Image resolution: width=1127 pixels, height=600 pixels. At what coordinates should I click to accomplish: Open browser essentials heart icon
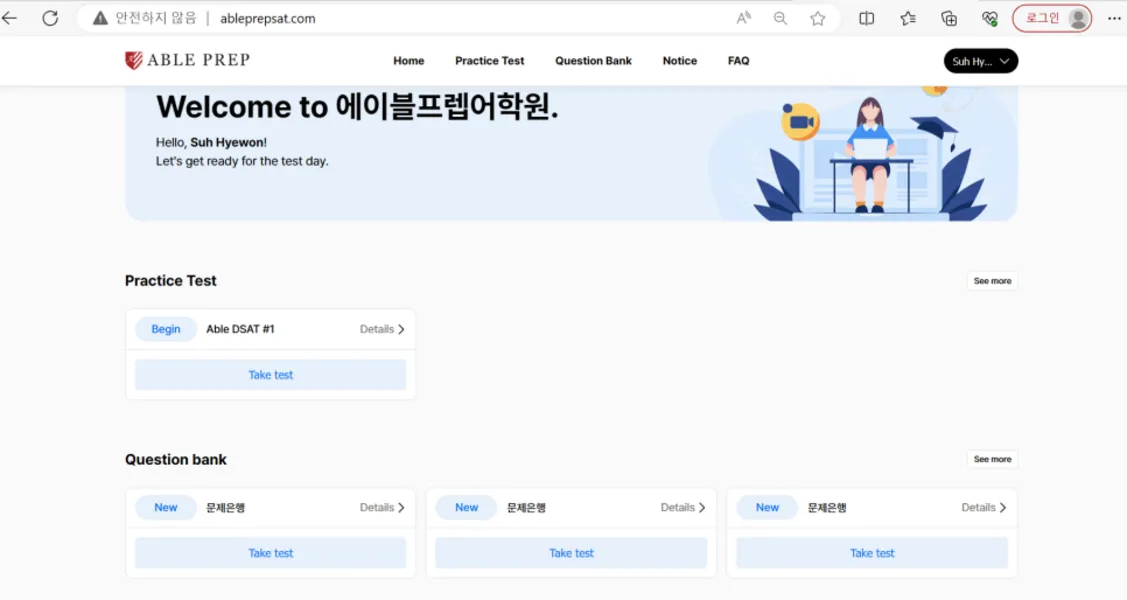coord(990,19)
